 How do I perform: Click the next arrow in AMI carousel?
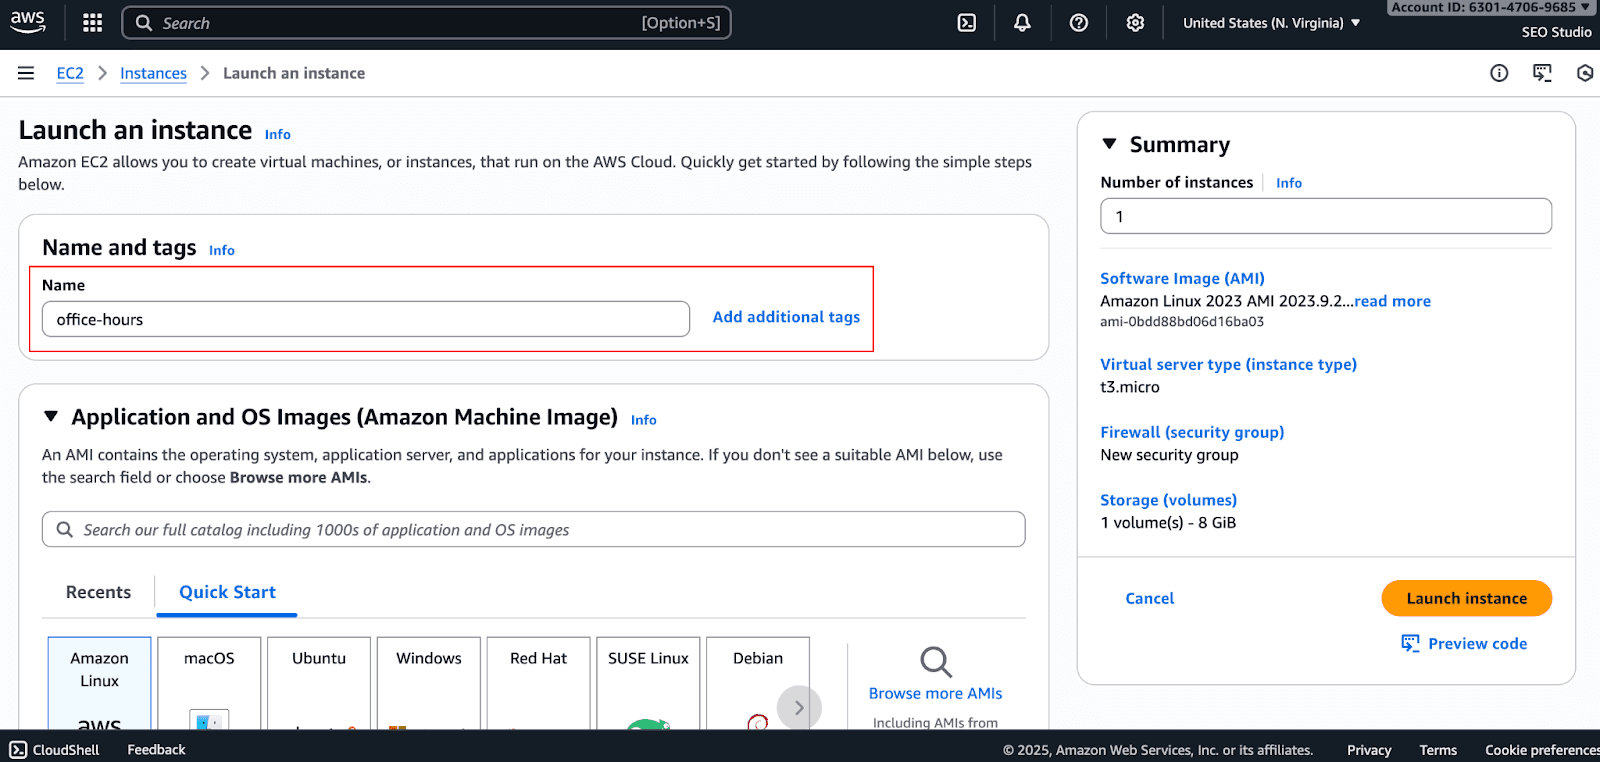pos(799,708)
